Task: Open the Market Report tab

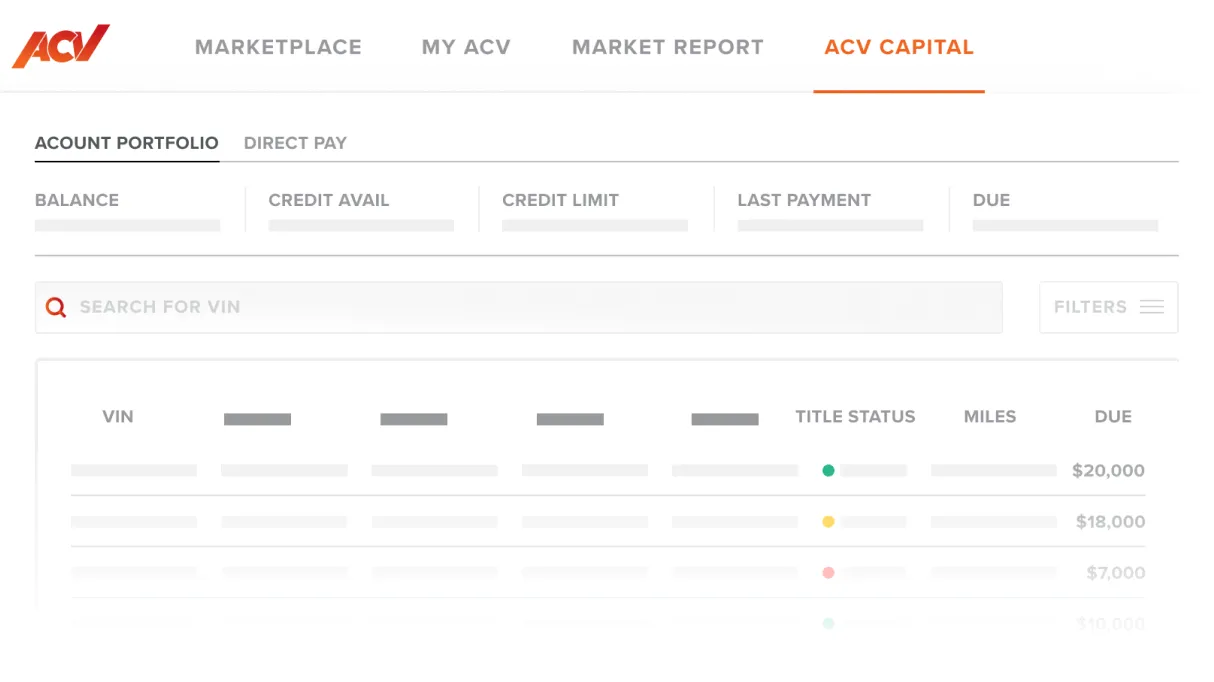Action: 667,47
